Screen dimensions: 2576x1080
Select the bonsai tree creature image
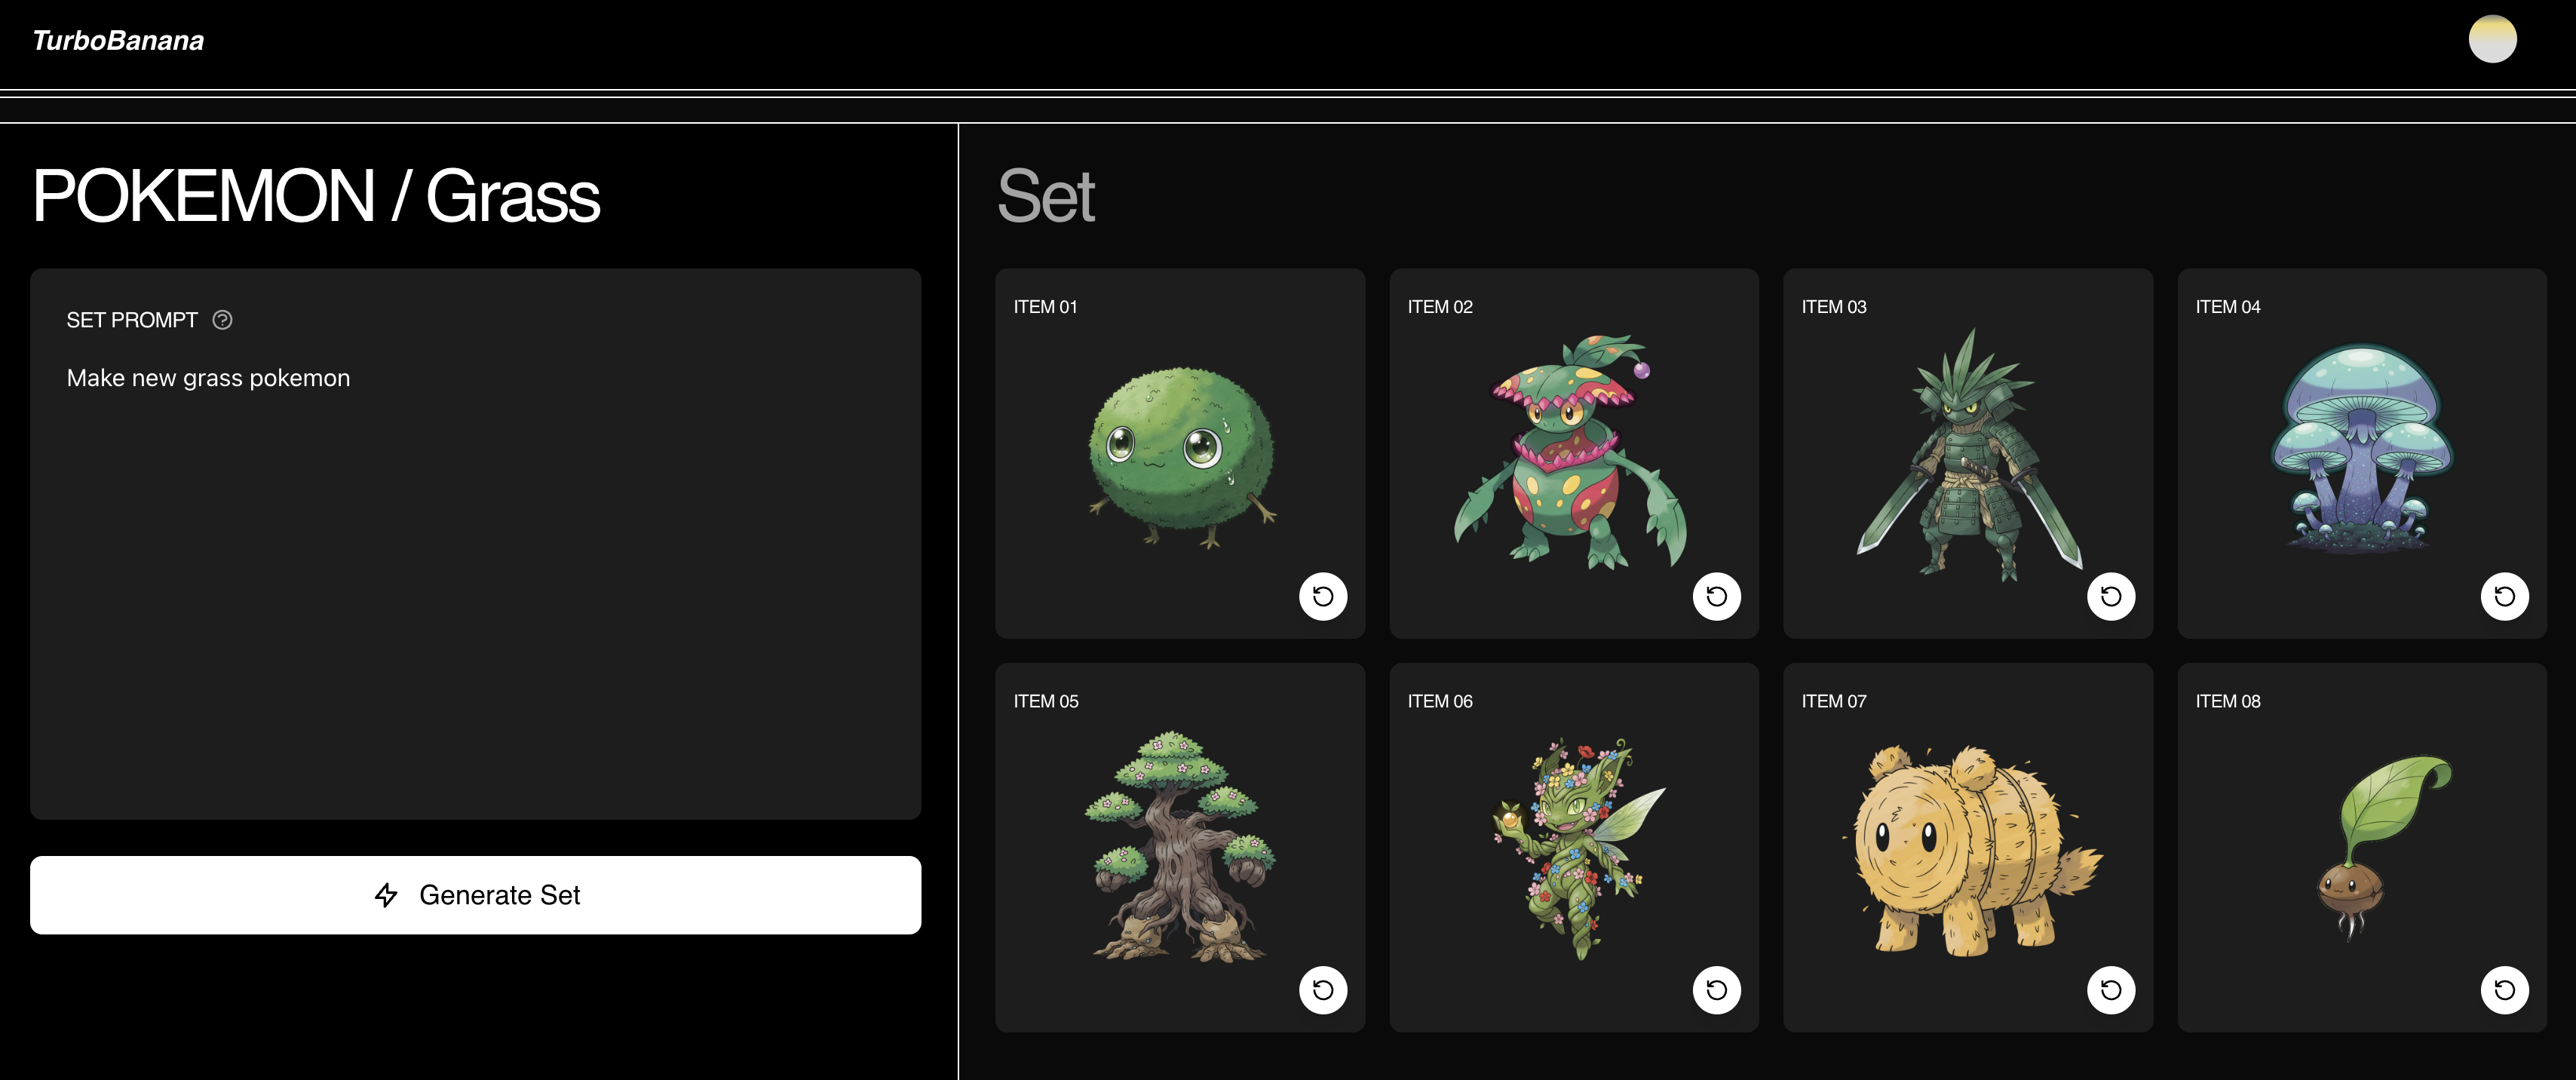click(x=1180, y=846)
